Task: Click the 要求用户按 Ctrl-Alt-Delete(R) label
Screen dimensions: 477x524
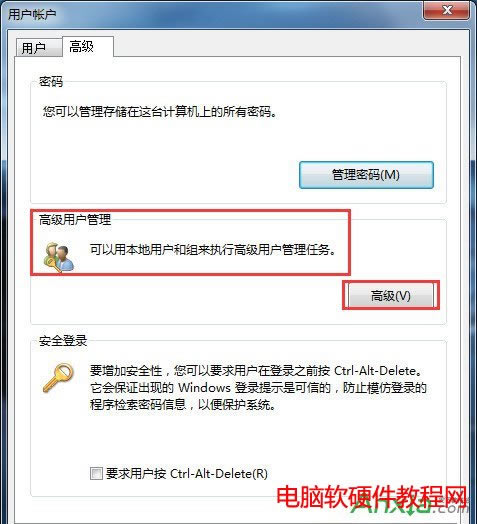Action: coord(187,474)
